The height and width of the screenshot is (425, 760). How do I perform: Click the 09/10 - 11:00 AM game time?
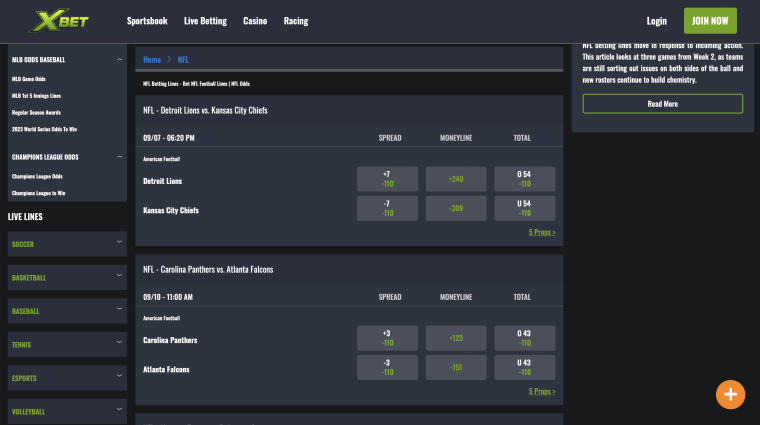[x=168, y=297]
